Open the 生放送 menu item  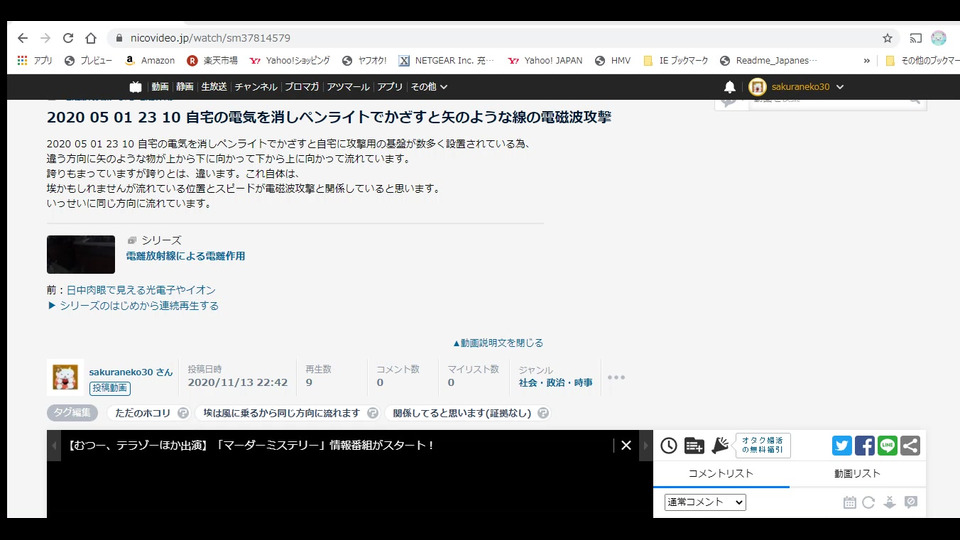tap(214, 87)
